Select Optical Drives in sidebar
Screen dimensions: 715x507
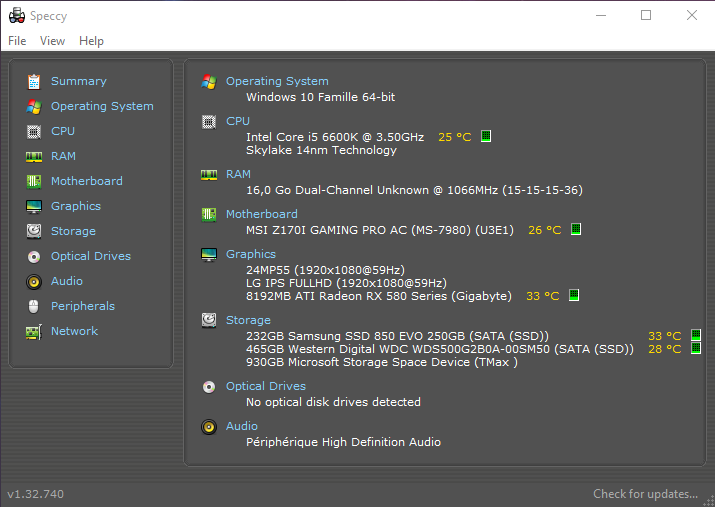click(x=91, y=256)
